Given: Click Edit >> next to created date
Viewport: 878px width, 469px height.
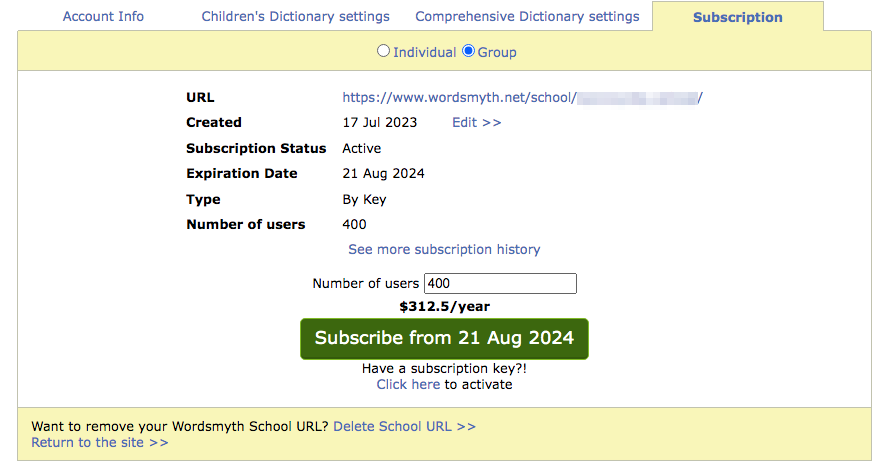Looking at the screenshot, I should tap(476, 123).
